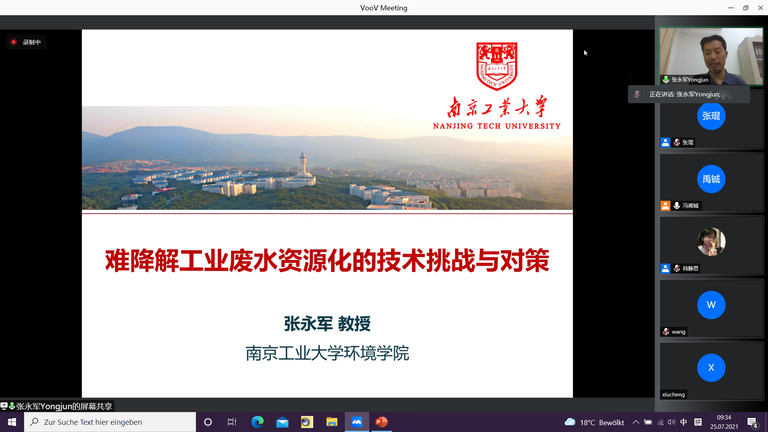
Task: Open the yellow app icon next to Mail
Action: click(x=307, y=422)
